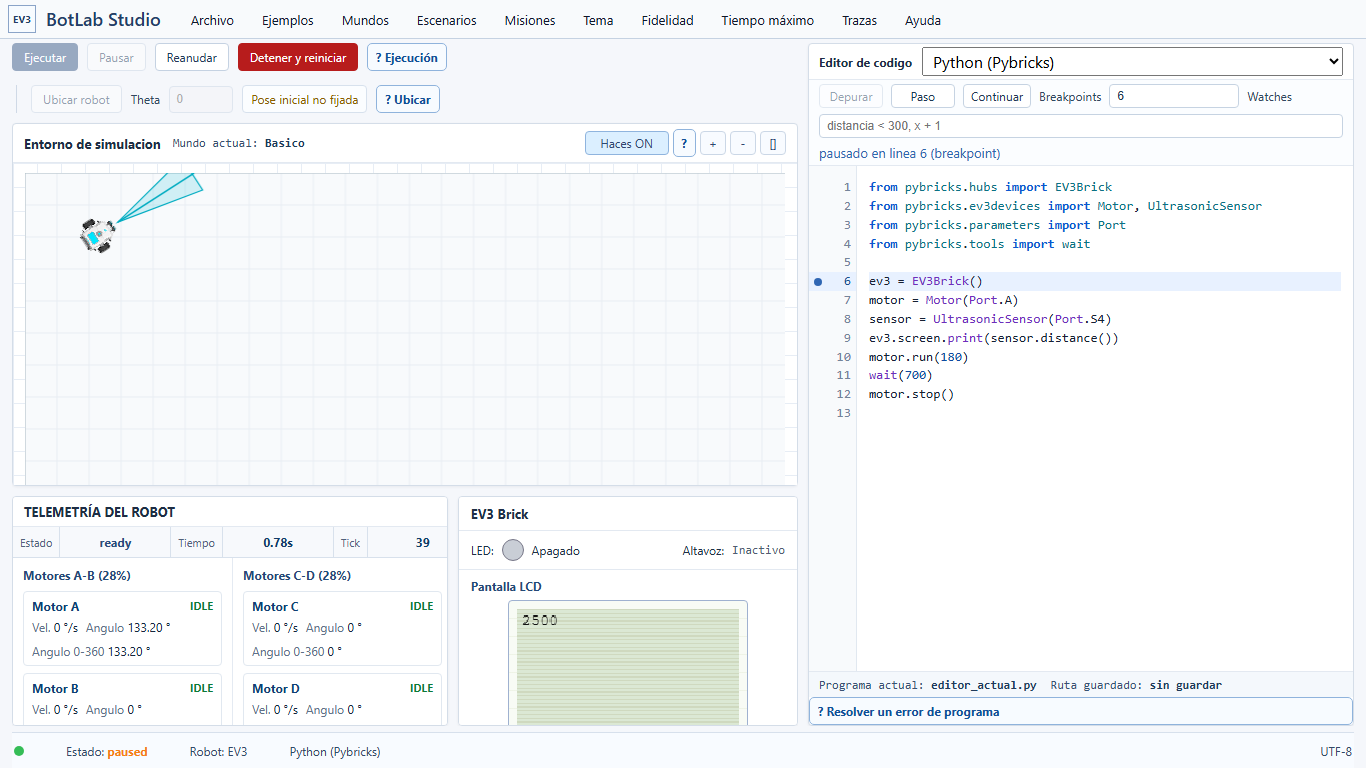Screen dimensions: 1366x768
Task: Zoom out the simulation view with minus
Action: 743,144
